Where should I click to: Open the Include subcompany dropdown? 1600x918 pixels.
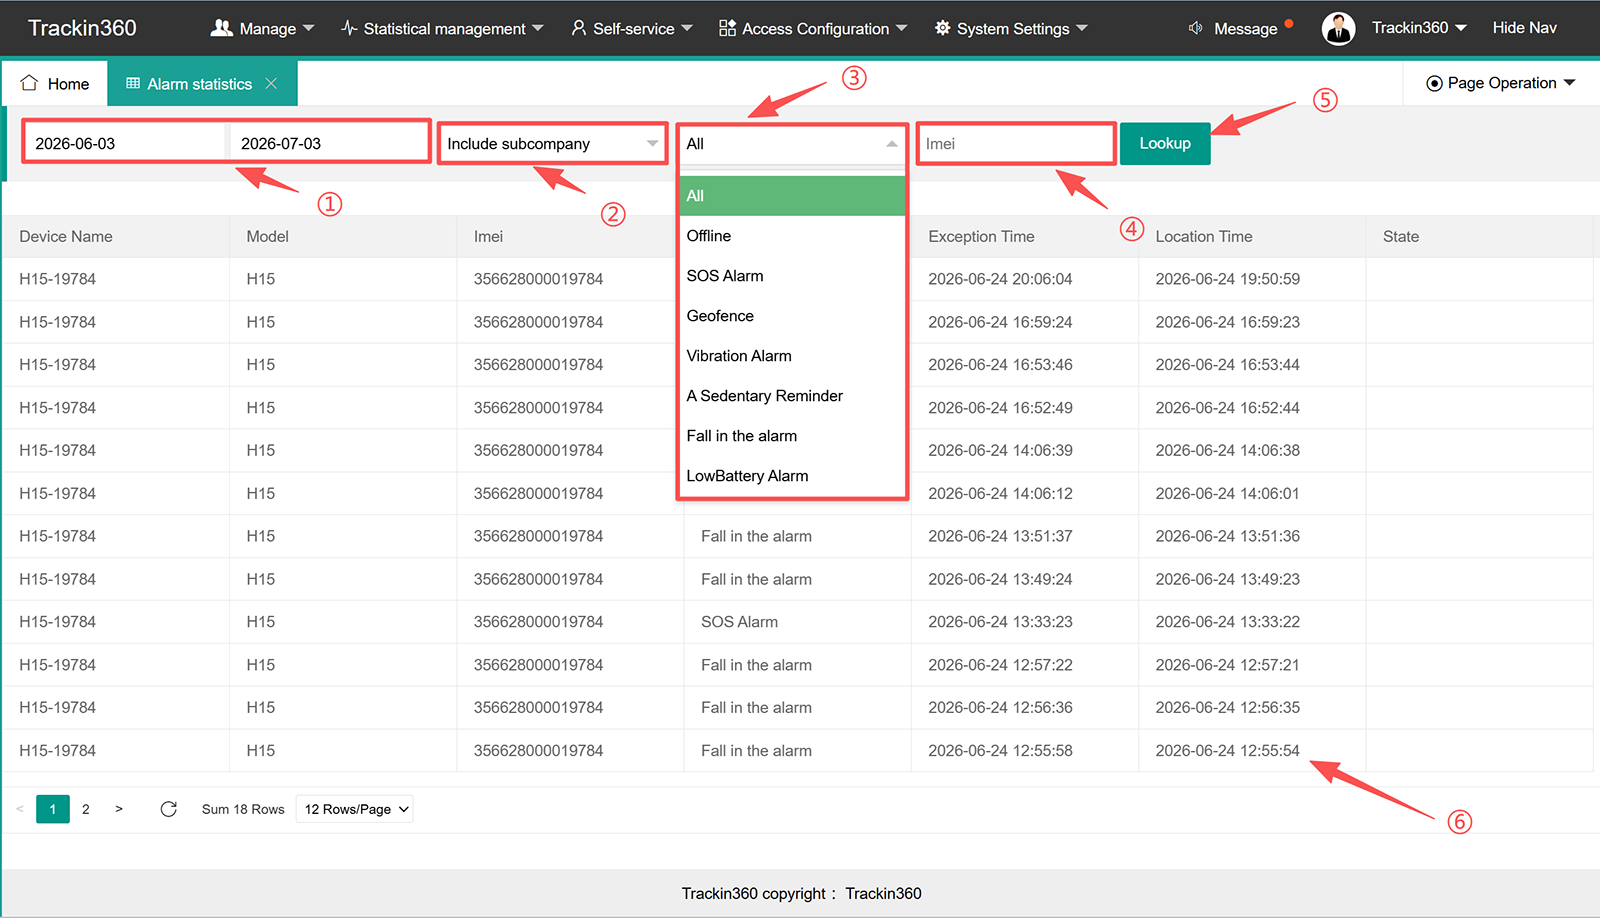point(553,143)
